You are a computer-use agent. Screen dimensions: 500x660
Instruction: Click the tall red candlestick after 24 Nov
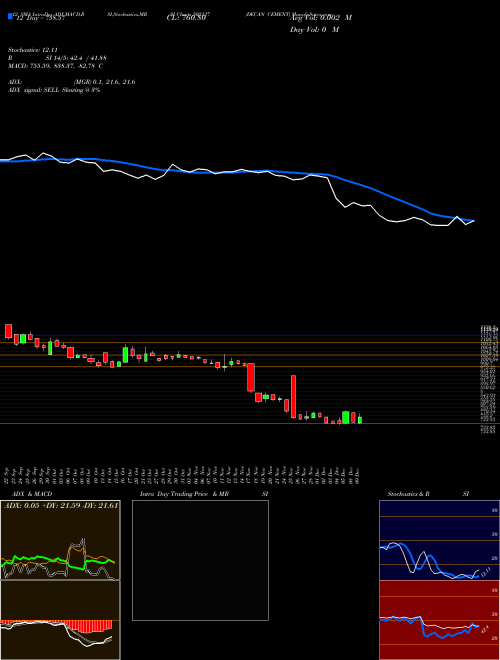click(x=294, y=397)
